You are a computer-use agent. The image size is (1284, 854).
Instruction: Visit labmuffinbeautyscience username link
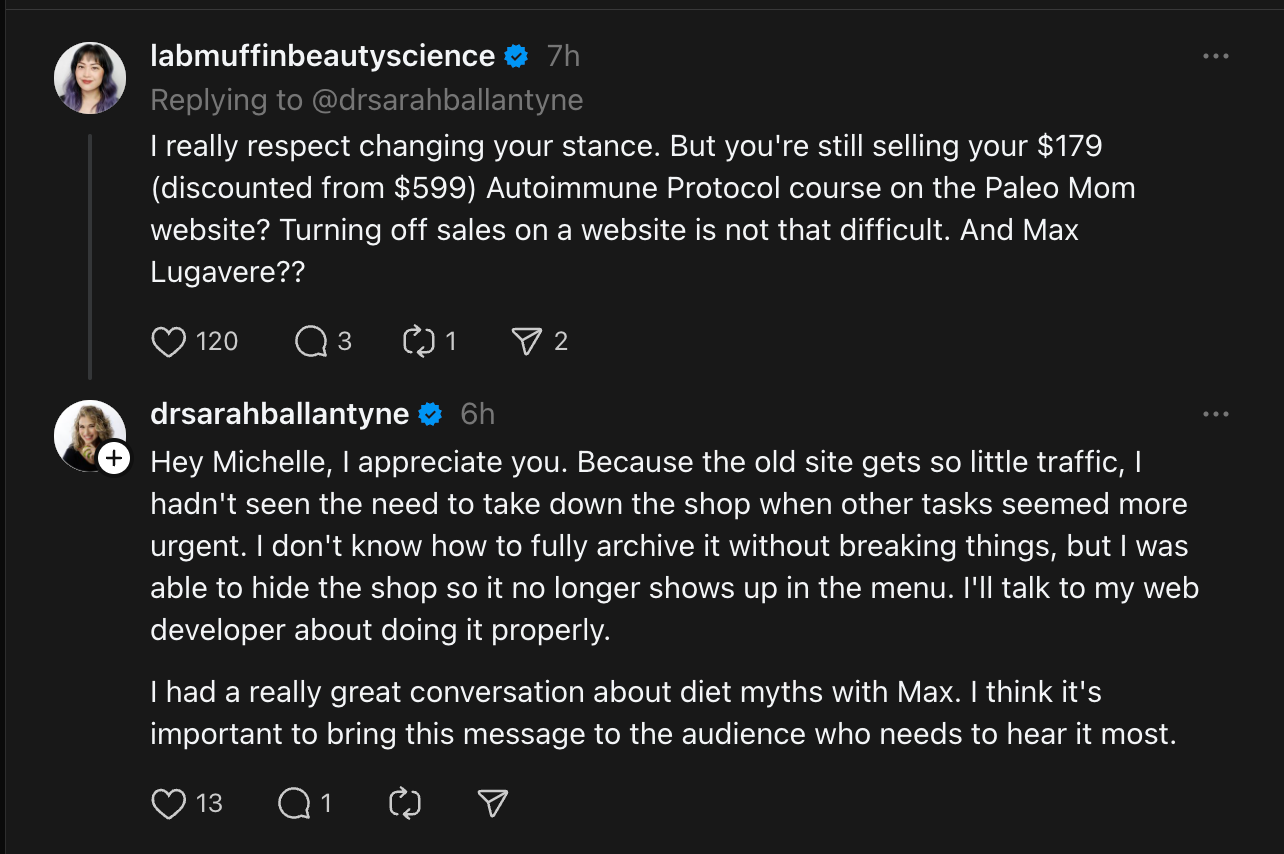coord(323,56)
